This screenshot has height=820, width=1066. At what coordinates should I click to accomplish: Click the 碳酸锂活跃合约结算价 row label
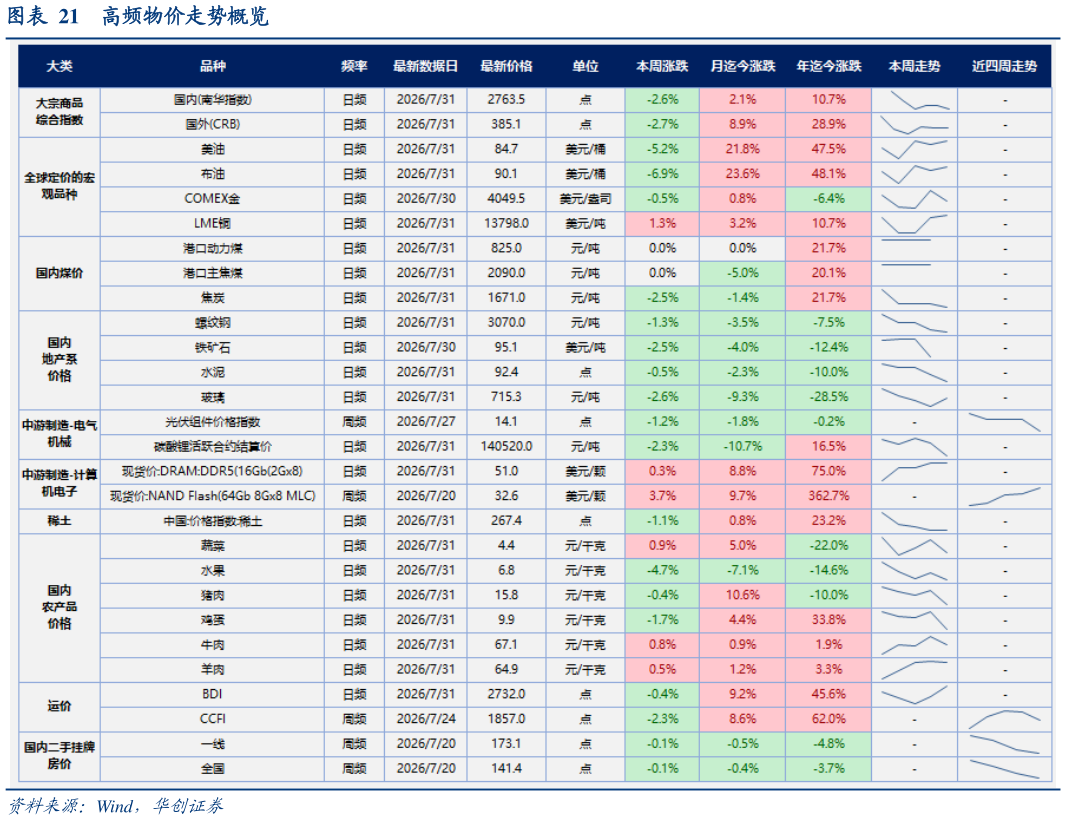pyautogui.click(x=212, y=447)
